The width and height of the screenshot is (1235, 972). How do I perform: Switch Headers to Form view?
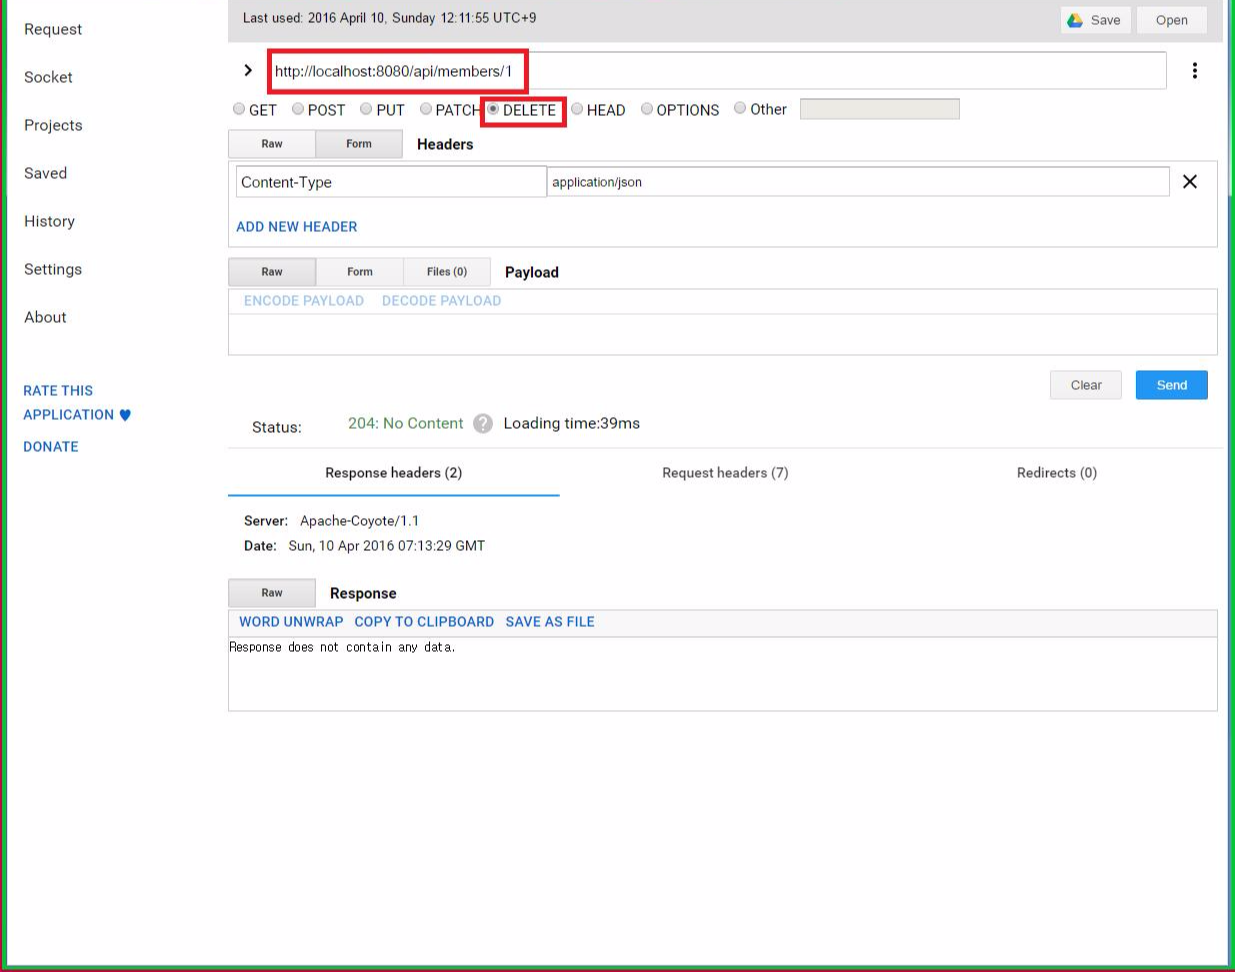coord(359,144)
